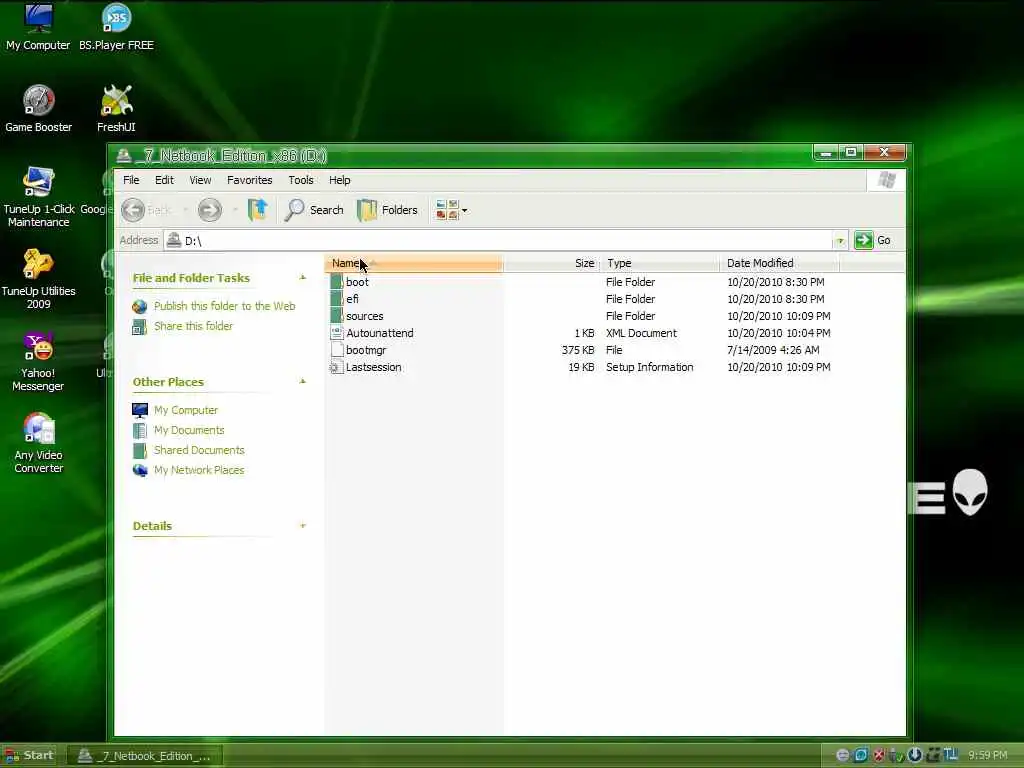Launch Yahoo! Messenger desktop icon

[38, 361]
